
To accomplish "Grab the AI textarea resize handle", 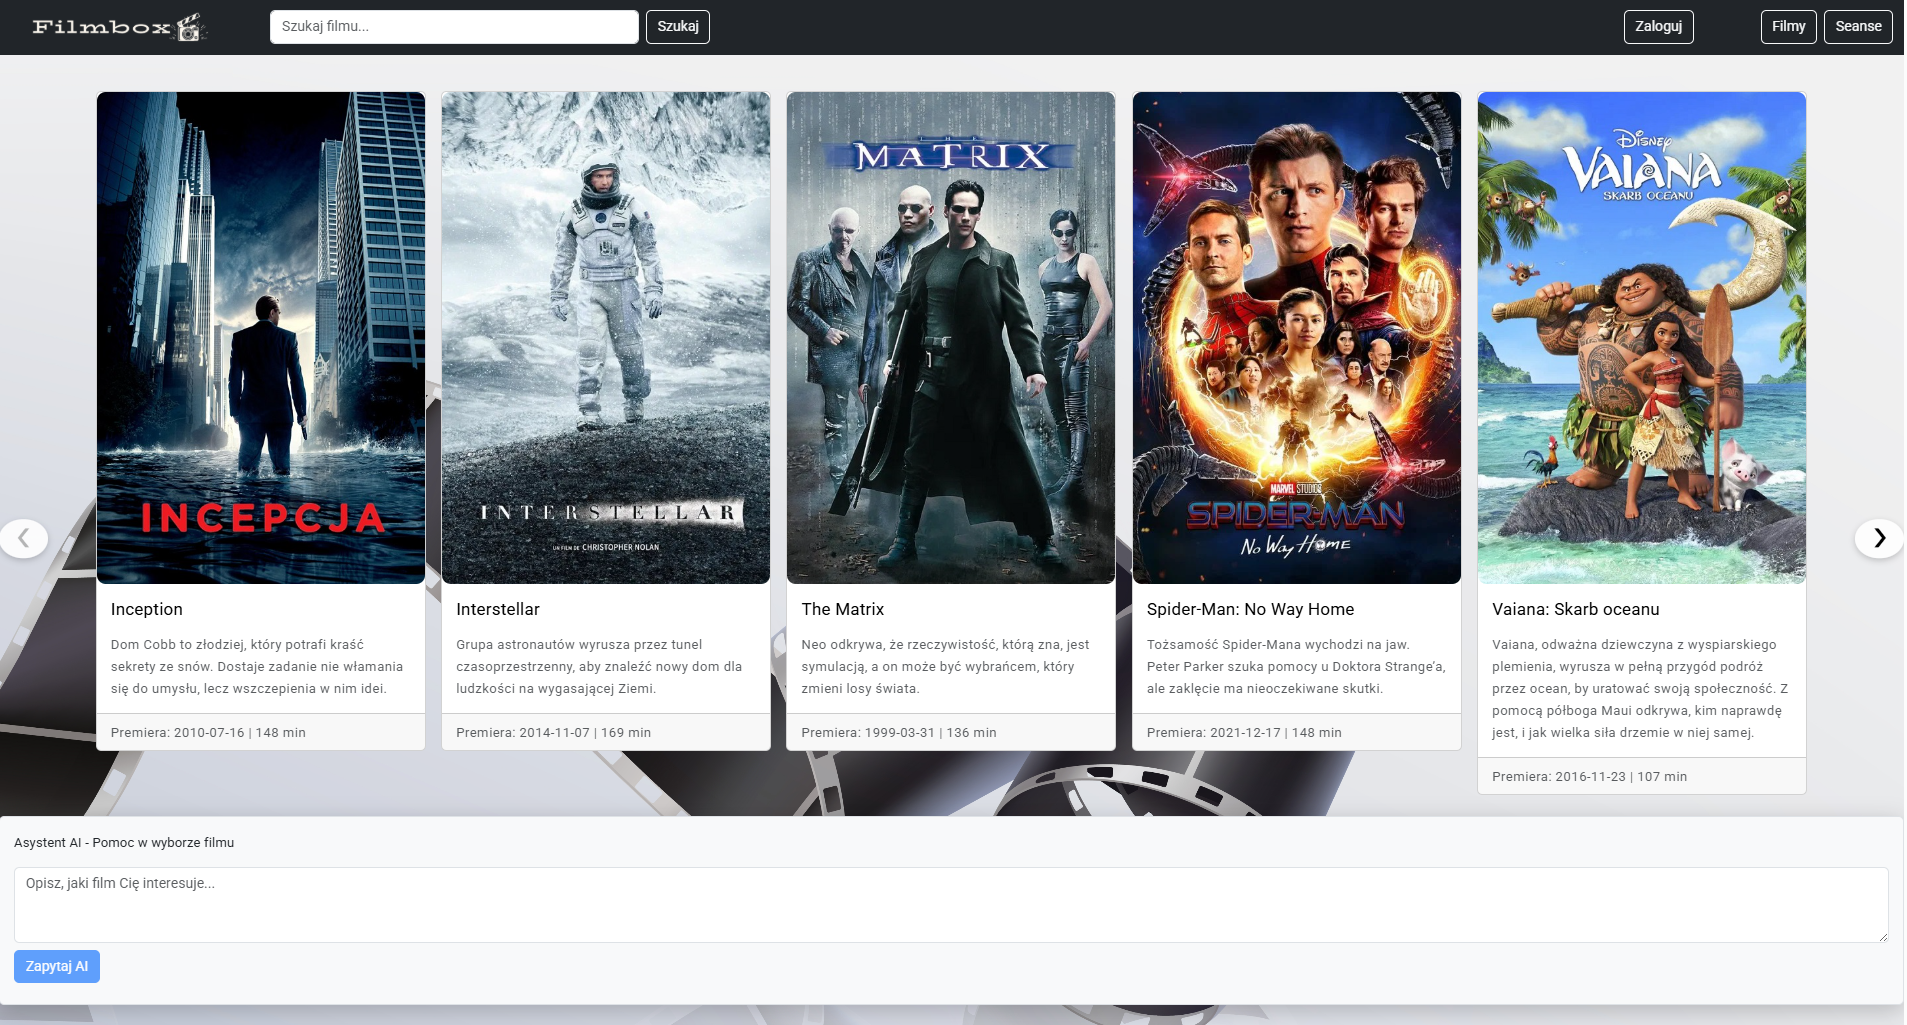I will point(1883,937).
